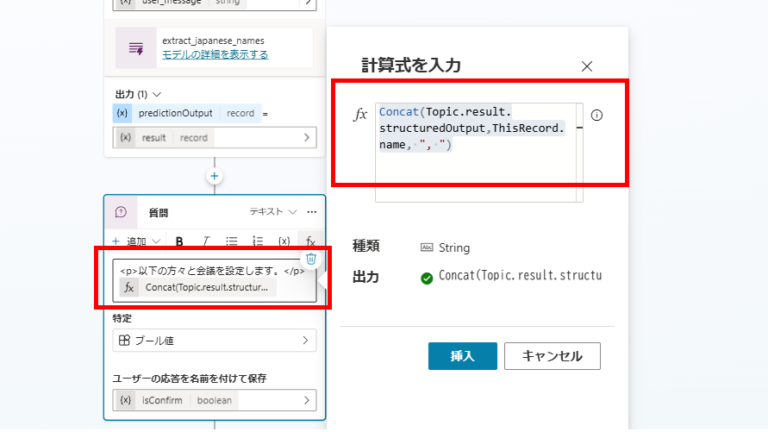Open the テキスト type dropdown
Viewport: 768px width, 432px height.
pyautogui.click(x=273, y=212)
